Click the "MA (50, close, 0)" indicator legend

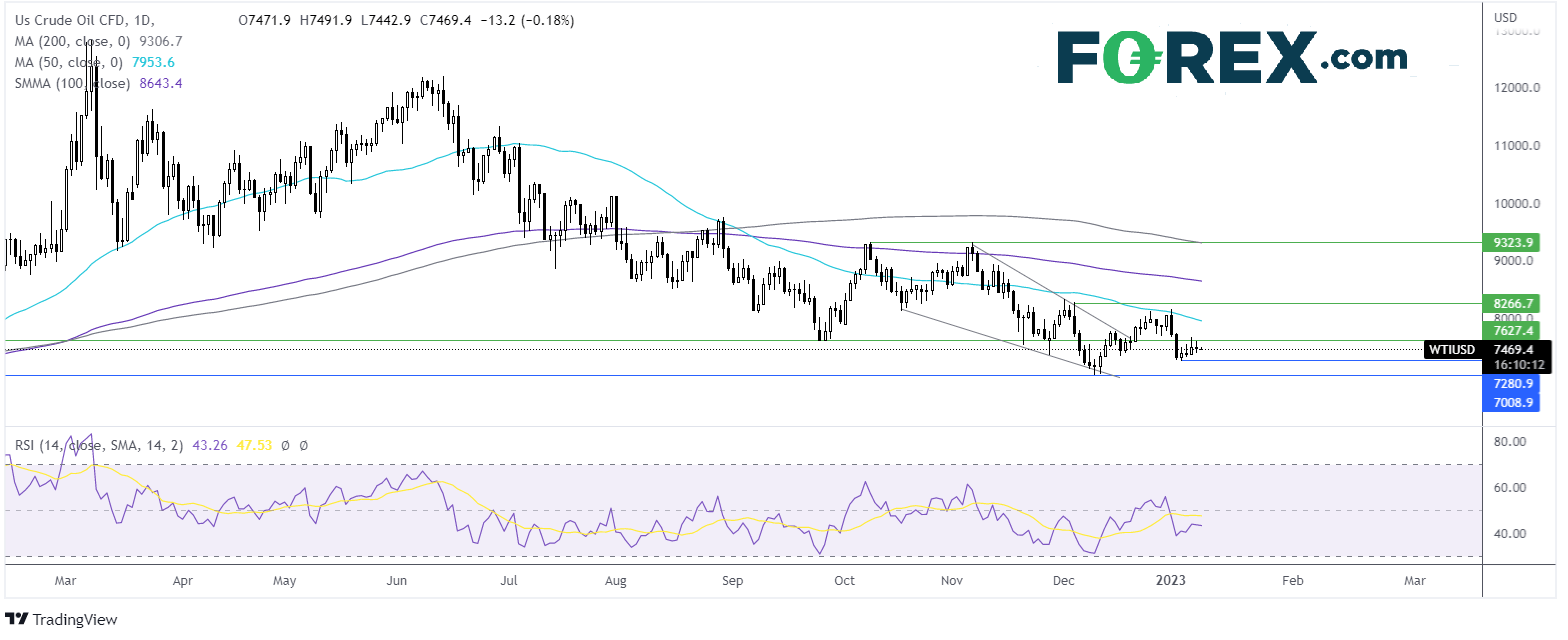tap(71, 62)
